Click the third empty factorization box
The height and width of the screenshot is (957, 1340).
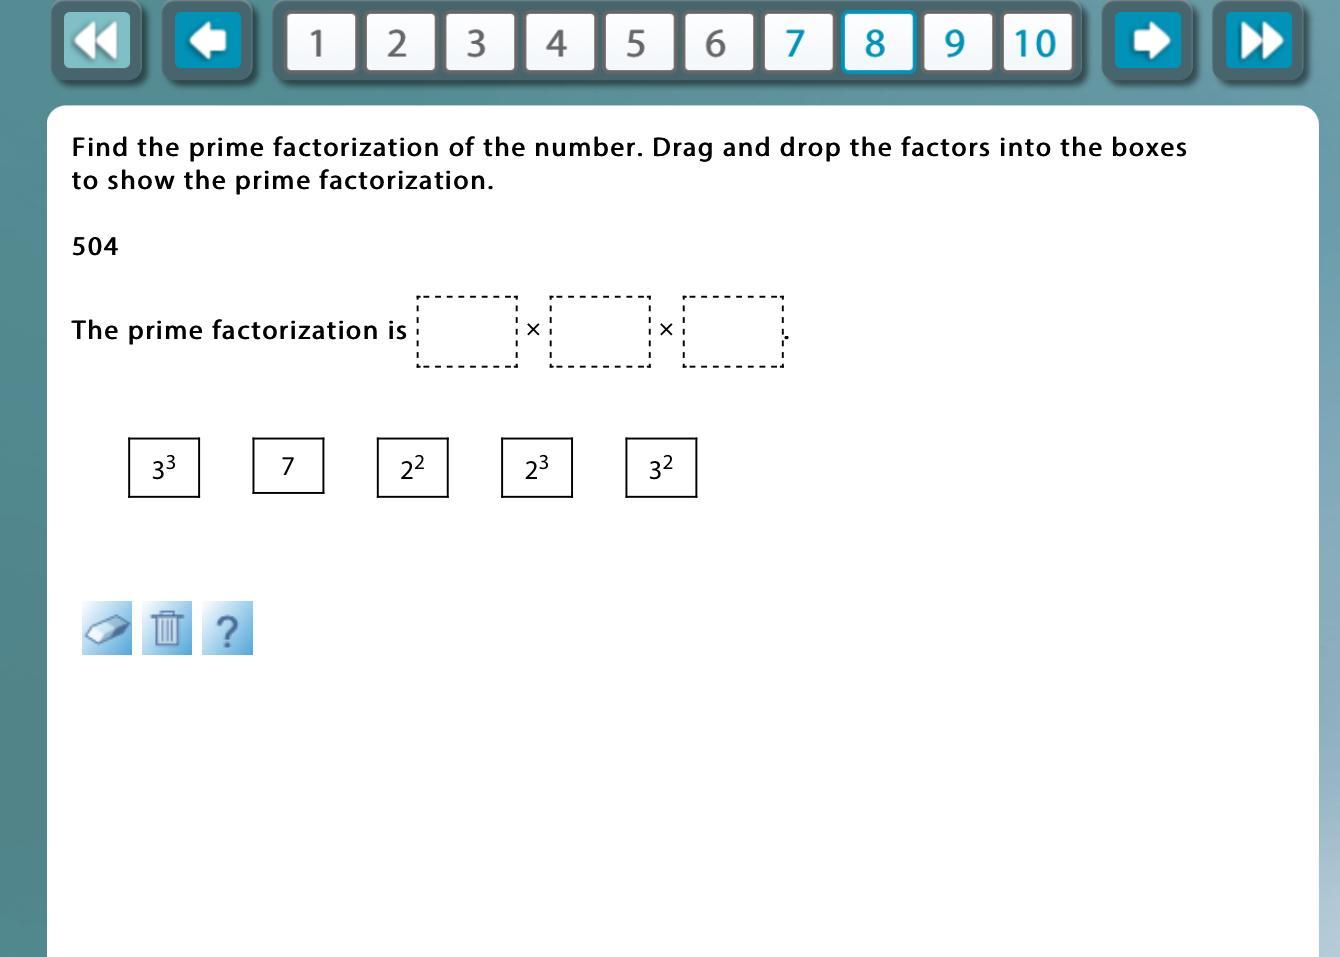pos(733,331)
